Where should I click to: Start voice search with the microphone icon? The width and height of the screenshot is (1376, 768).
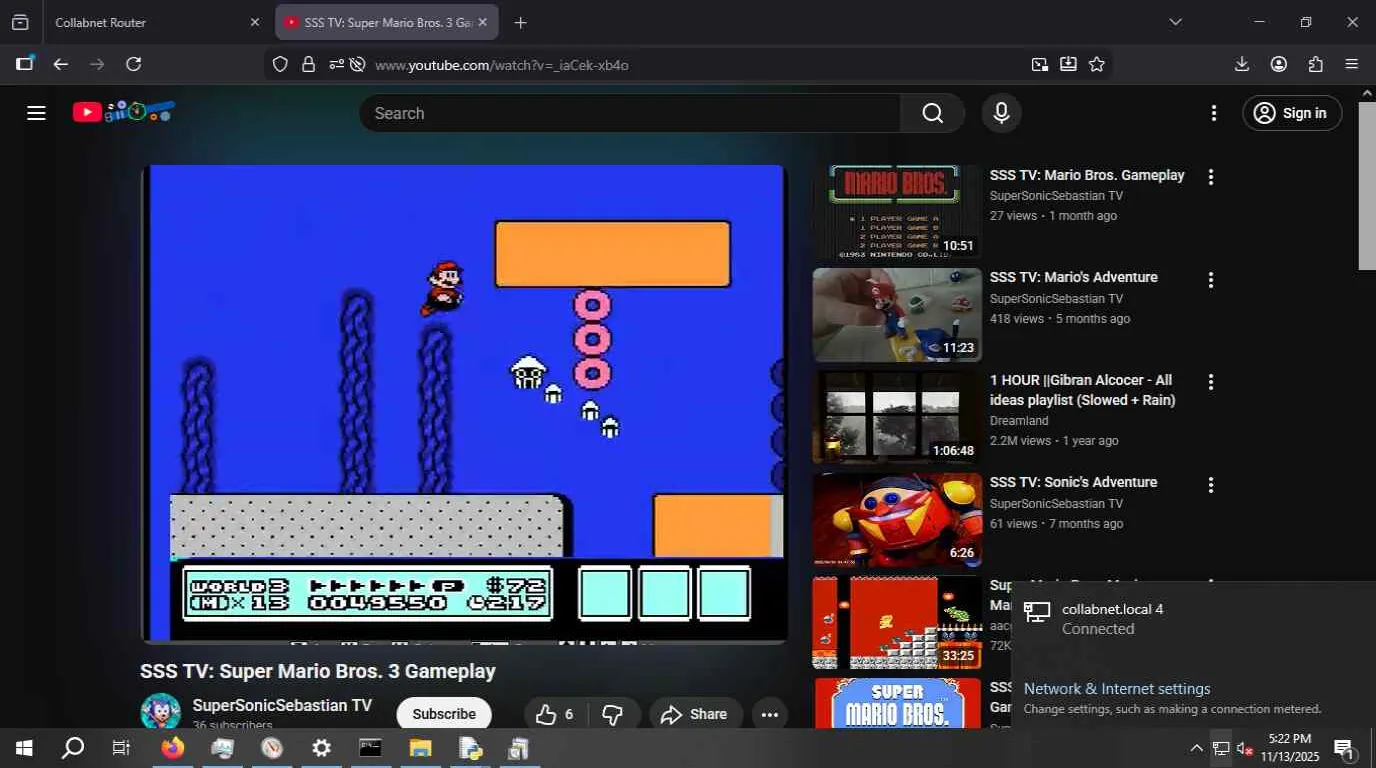[x=1001, y=113]
